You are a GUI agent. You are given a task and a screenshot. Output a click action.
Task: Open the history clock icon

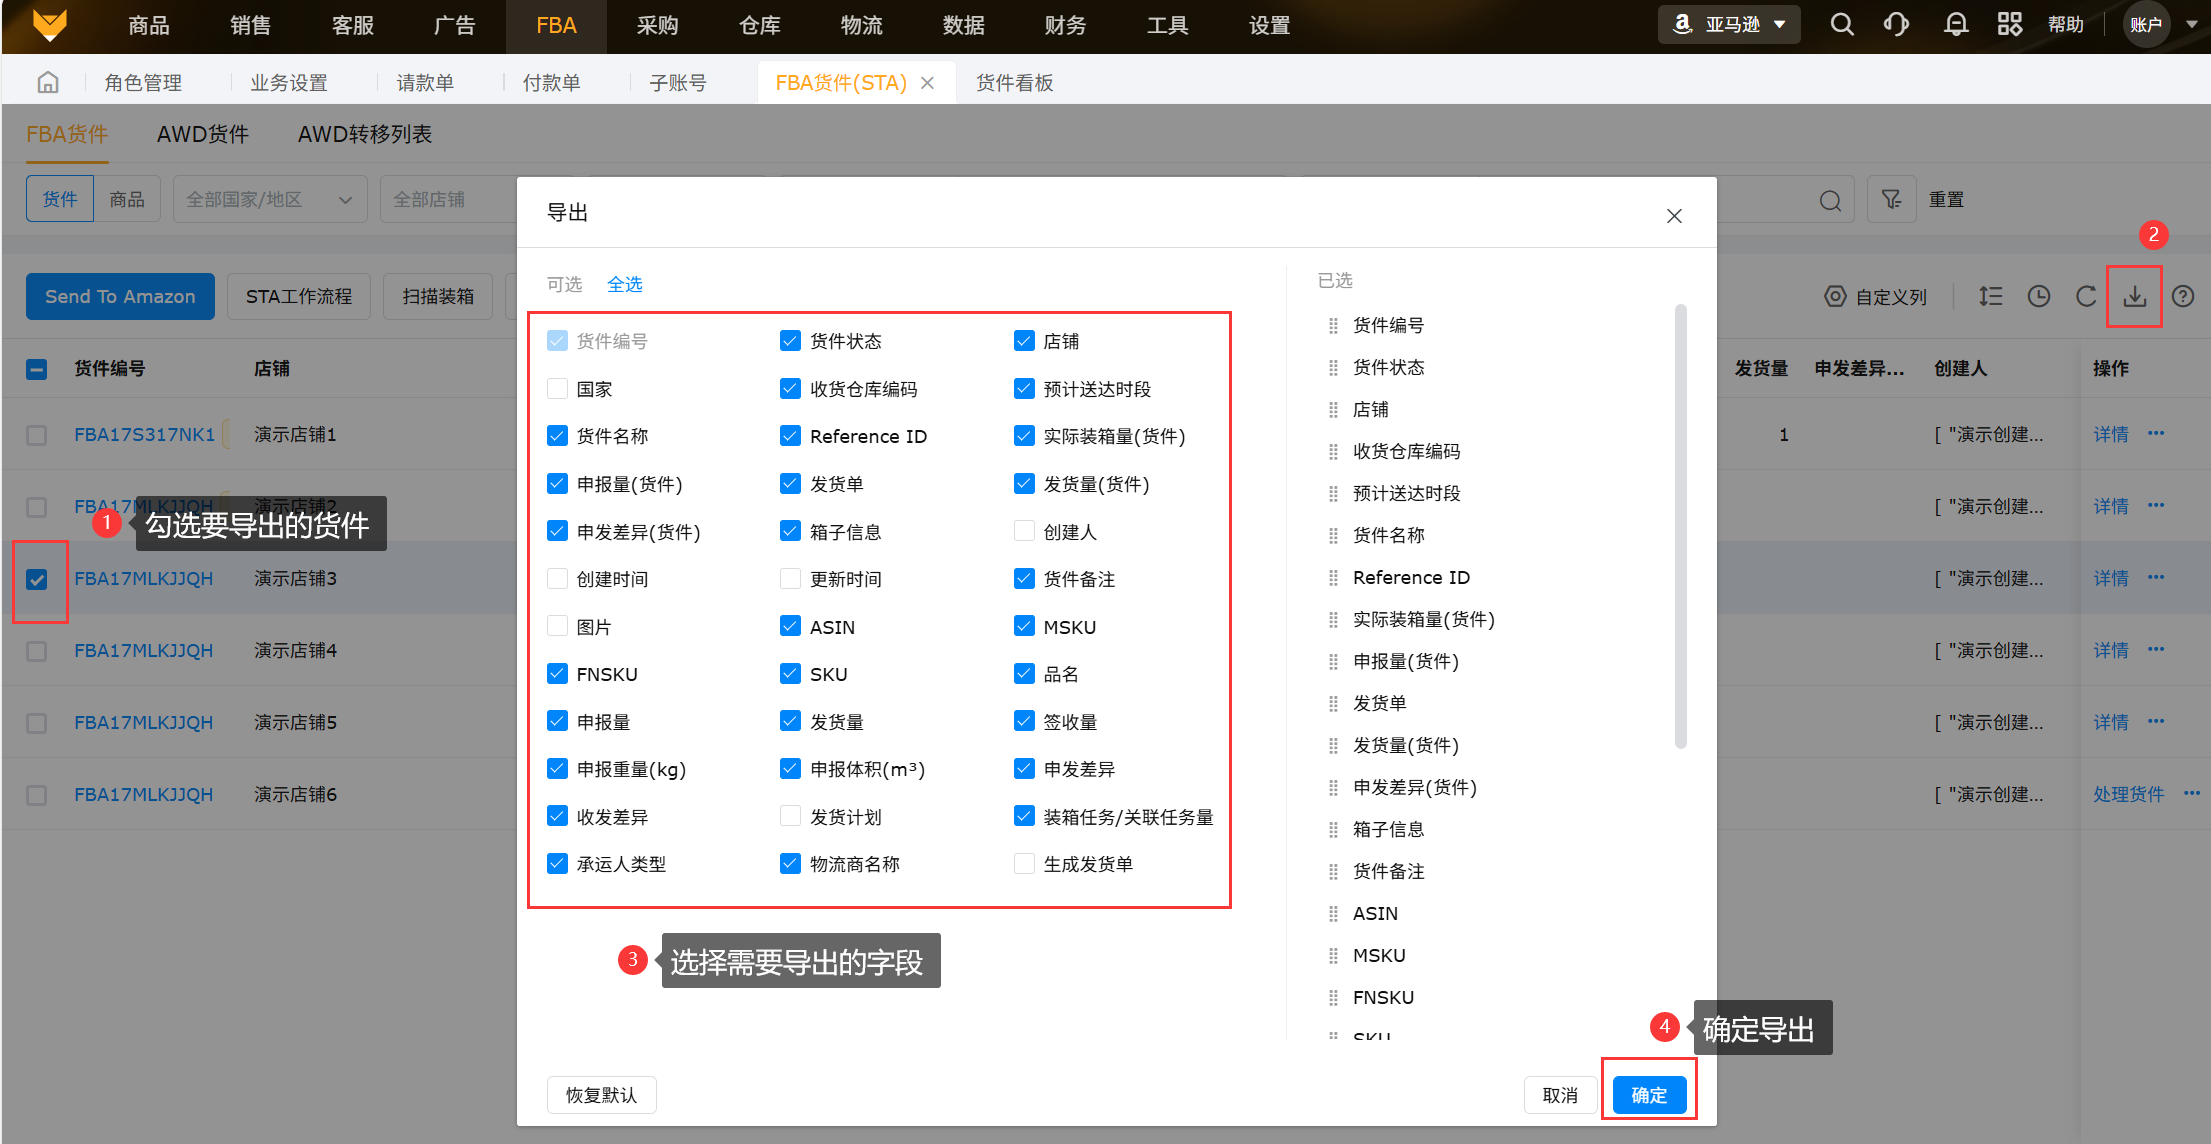tap(2038, 296)
